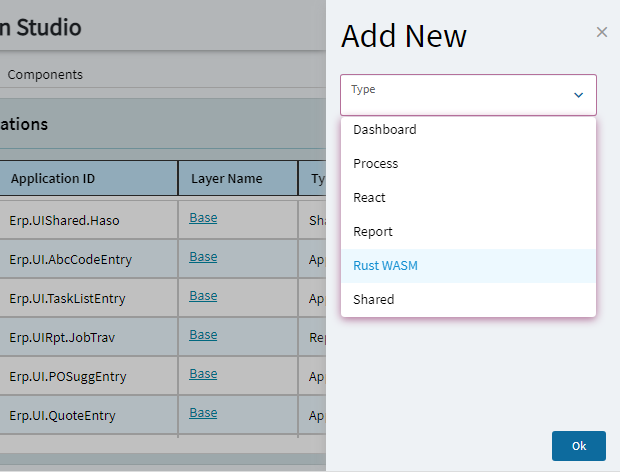Image resolution: width=620 pixels, height=472 pixels.
Task: Pick React from the dropdown options
Action: click(369, 198)
